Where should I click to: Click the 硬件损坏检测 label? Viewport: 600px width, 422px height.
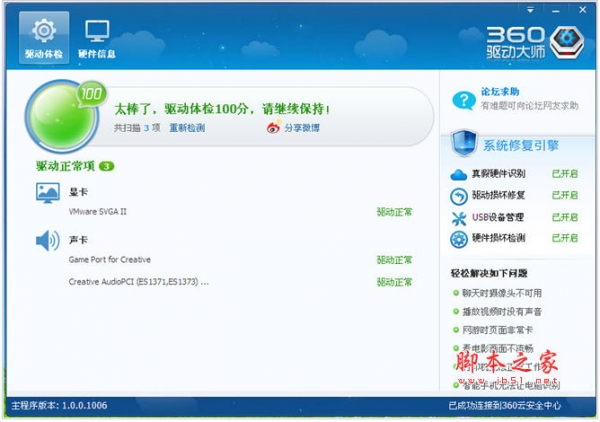coord(499,238)
